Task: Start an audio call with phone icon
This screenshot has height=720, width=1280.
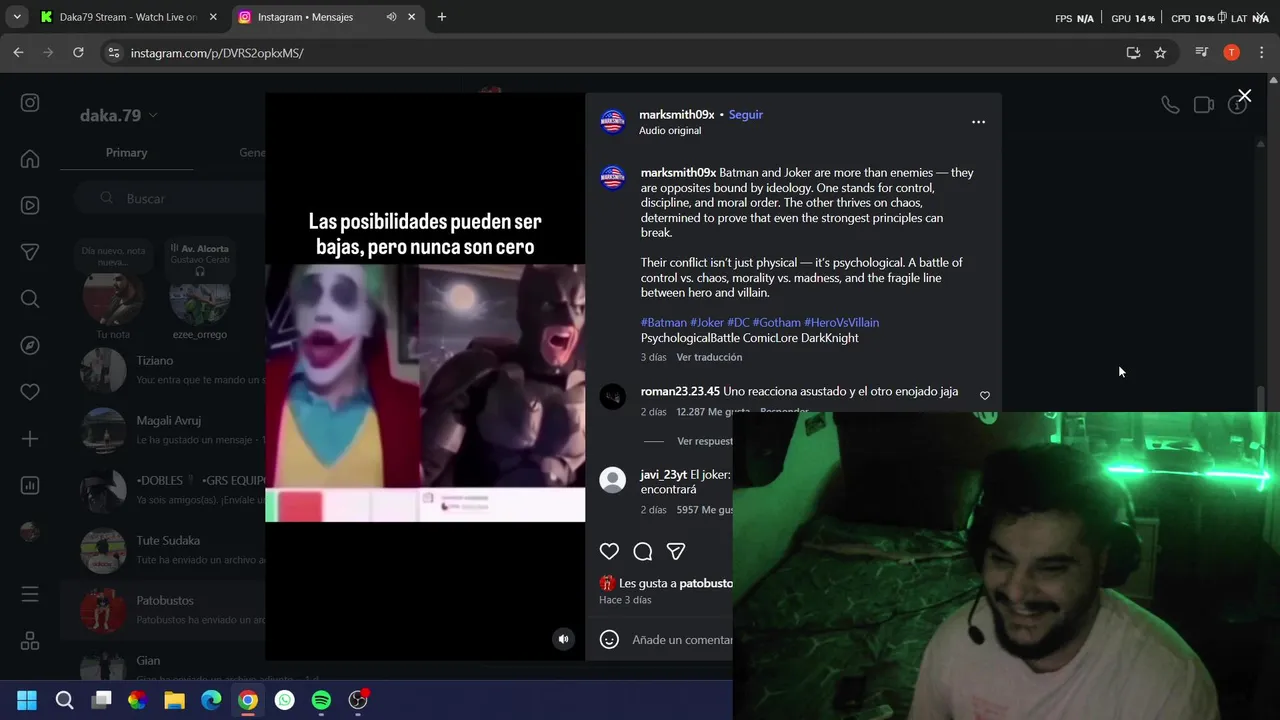Action: click(x=1170, y=104)
